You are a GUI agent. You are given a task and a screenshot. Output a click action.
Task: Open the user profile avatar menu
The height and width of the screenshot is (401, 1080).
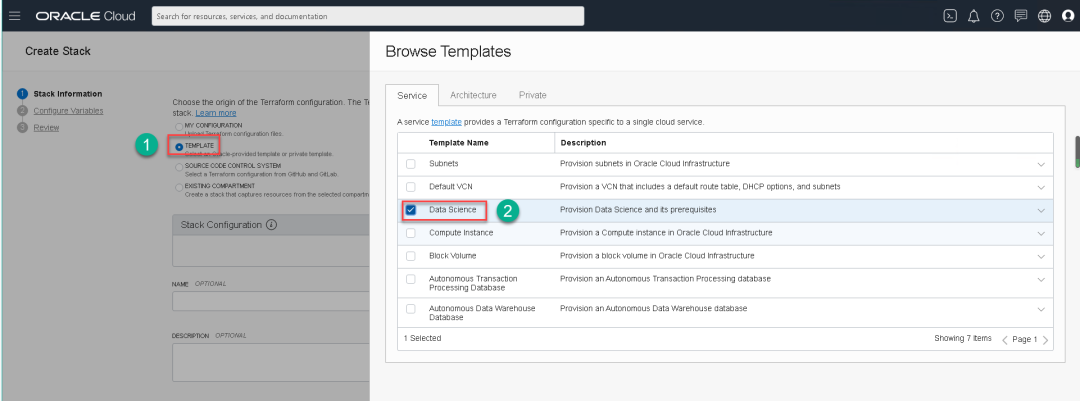click(x=1067, y=16)
